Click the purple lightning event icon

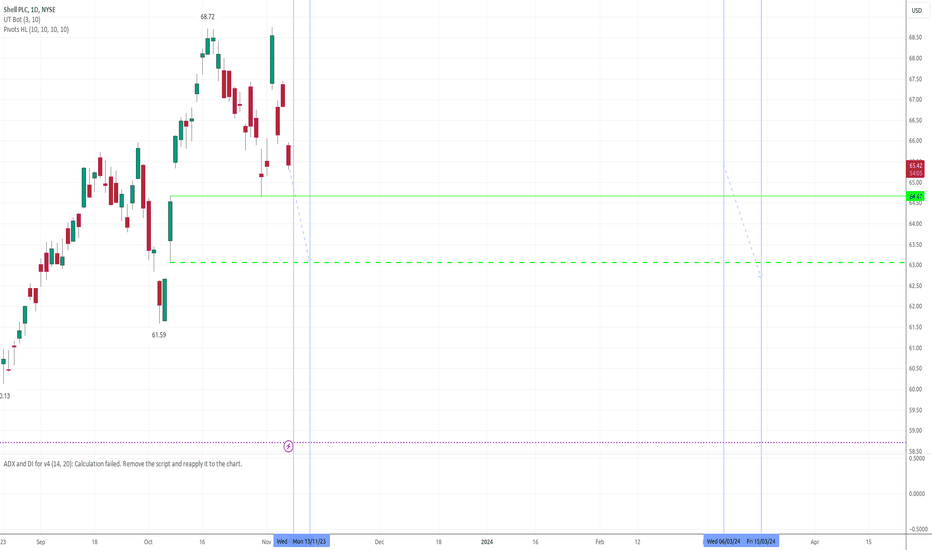coord(288,446)
